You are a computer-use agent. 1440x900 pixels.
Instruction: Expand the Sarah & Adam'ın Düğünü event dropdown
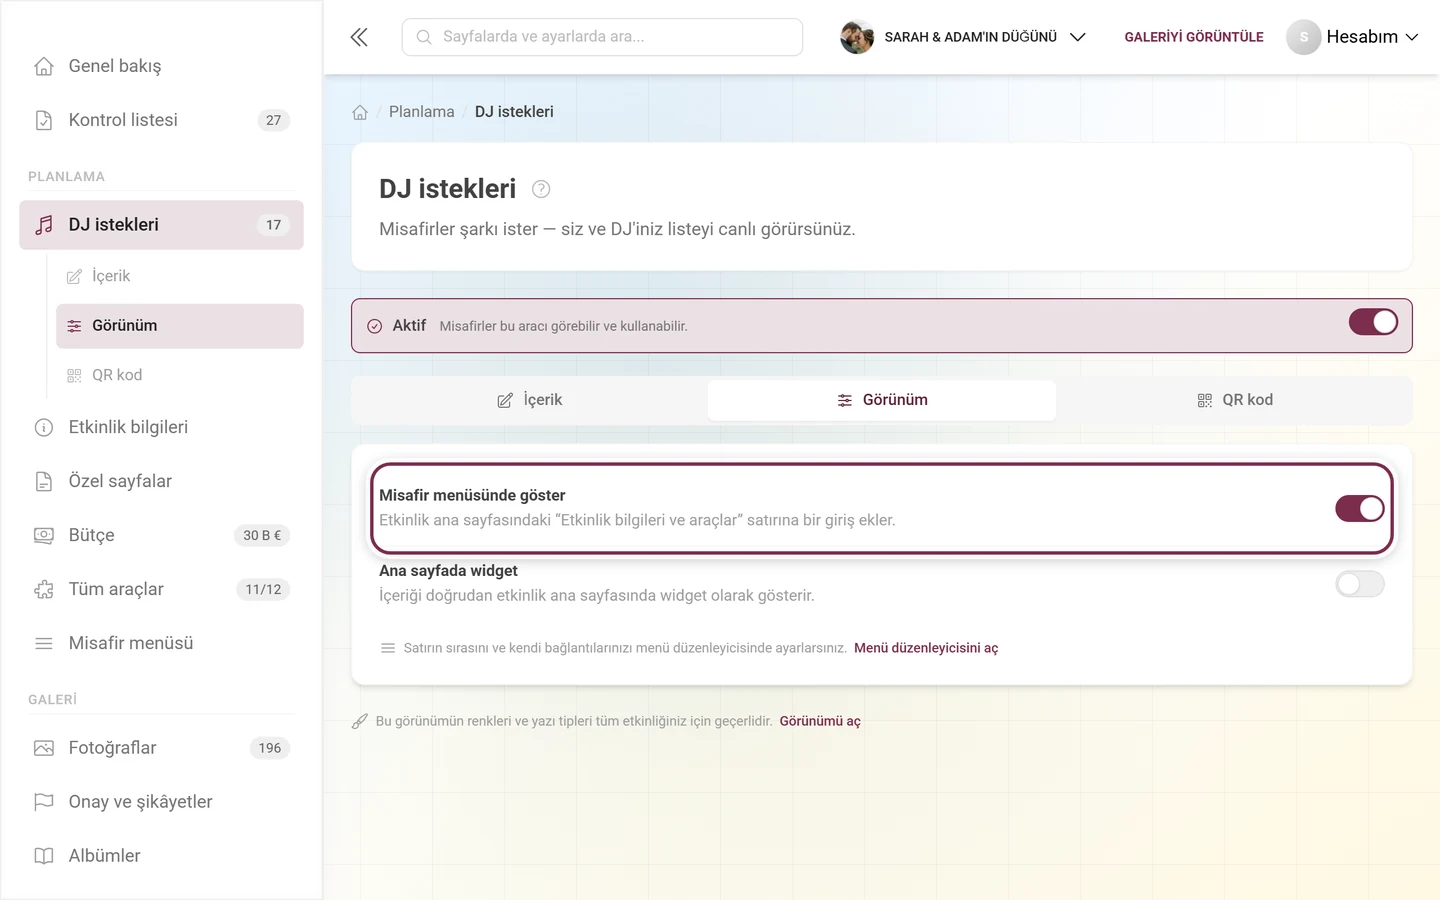coord(963,37)
